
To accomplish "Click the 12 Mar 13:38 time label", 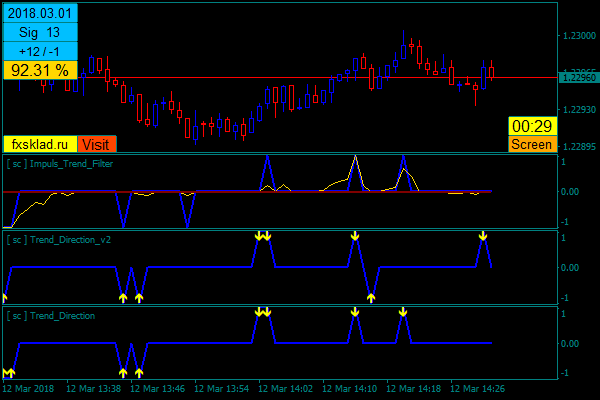I will coord(94,389).
